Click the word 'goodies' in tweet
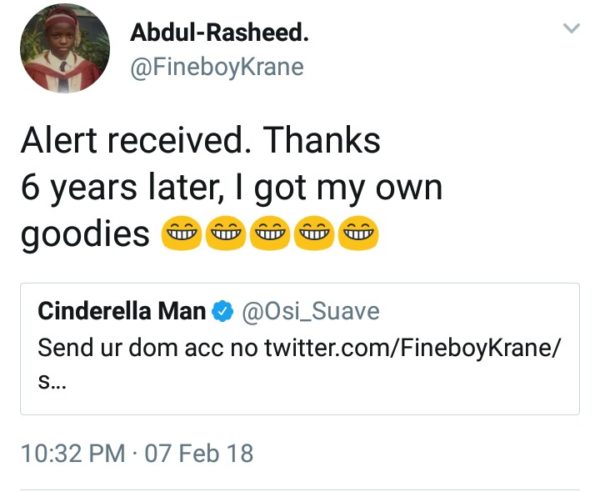 (x=85, y=235)
